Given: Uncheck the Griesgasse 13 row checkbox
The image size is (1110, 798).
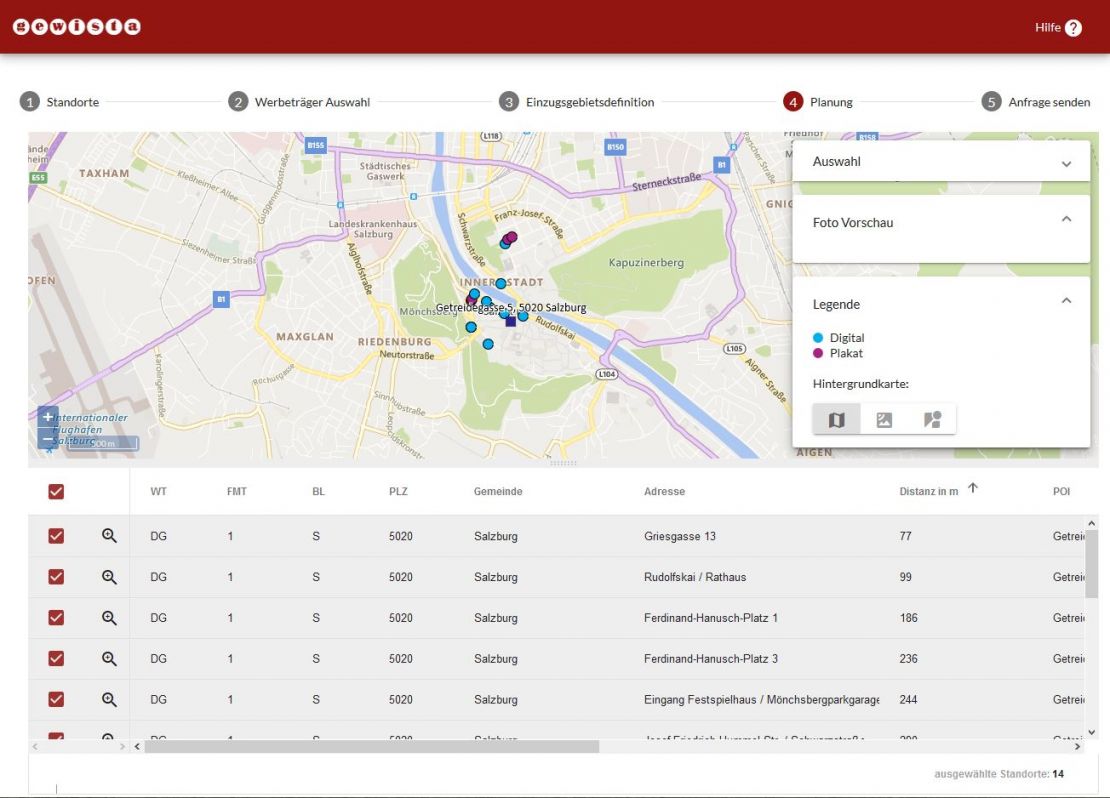Looking at the screenshot, I should pyautogui.click(x=56, y=536).
